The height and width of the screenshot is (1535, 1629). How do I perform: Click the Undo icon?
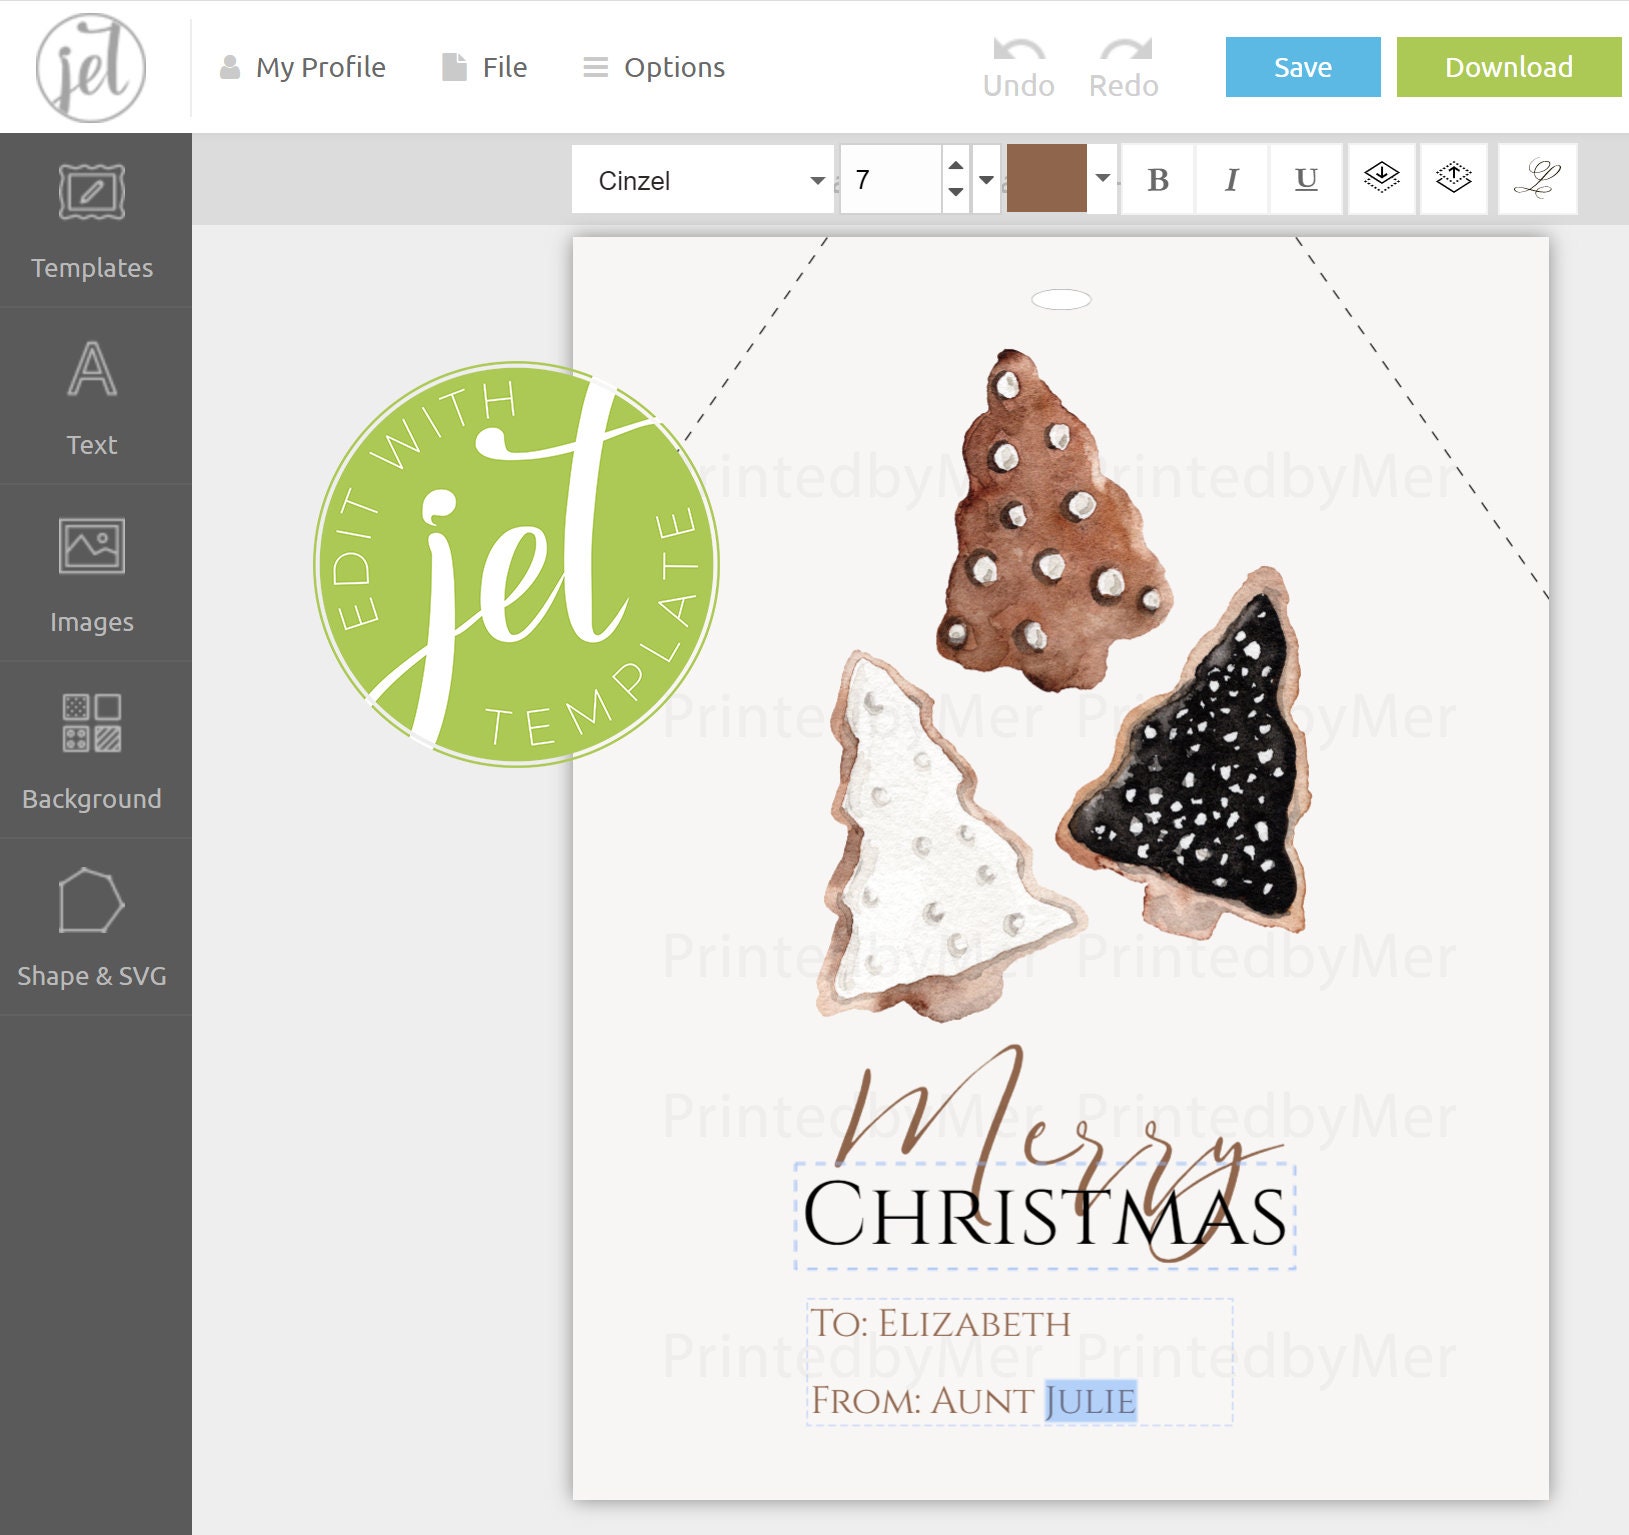click(1018, 55)
